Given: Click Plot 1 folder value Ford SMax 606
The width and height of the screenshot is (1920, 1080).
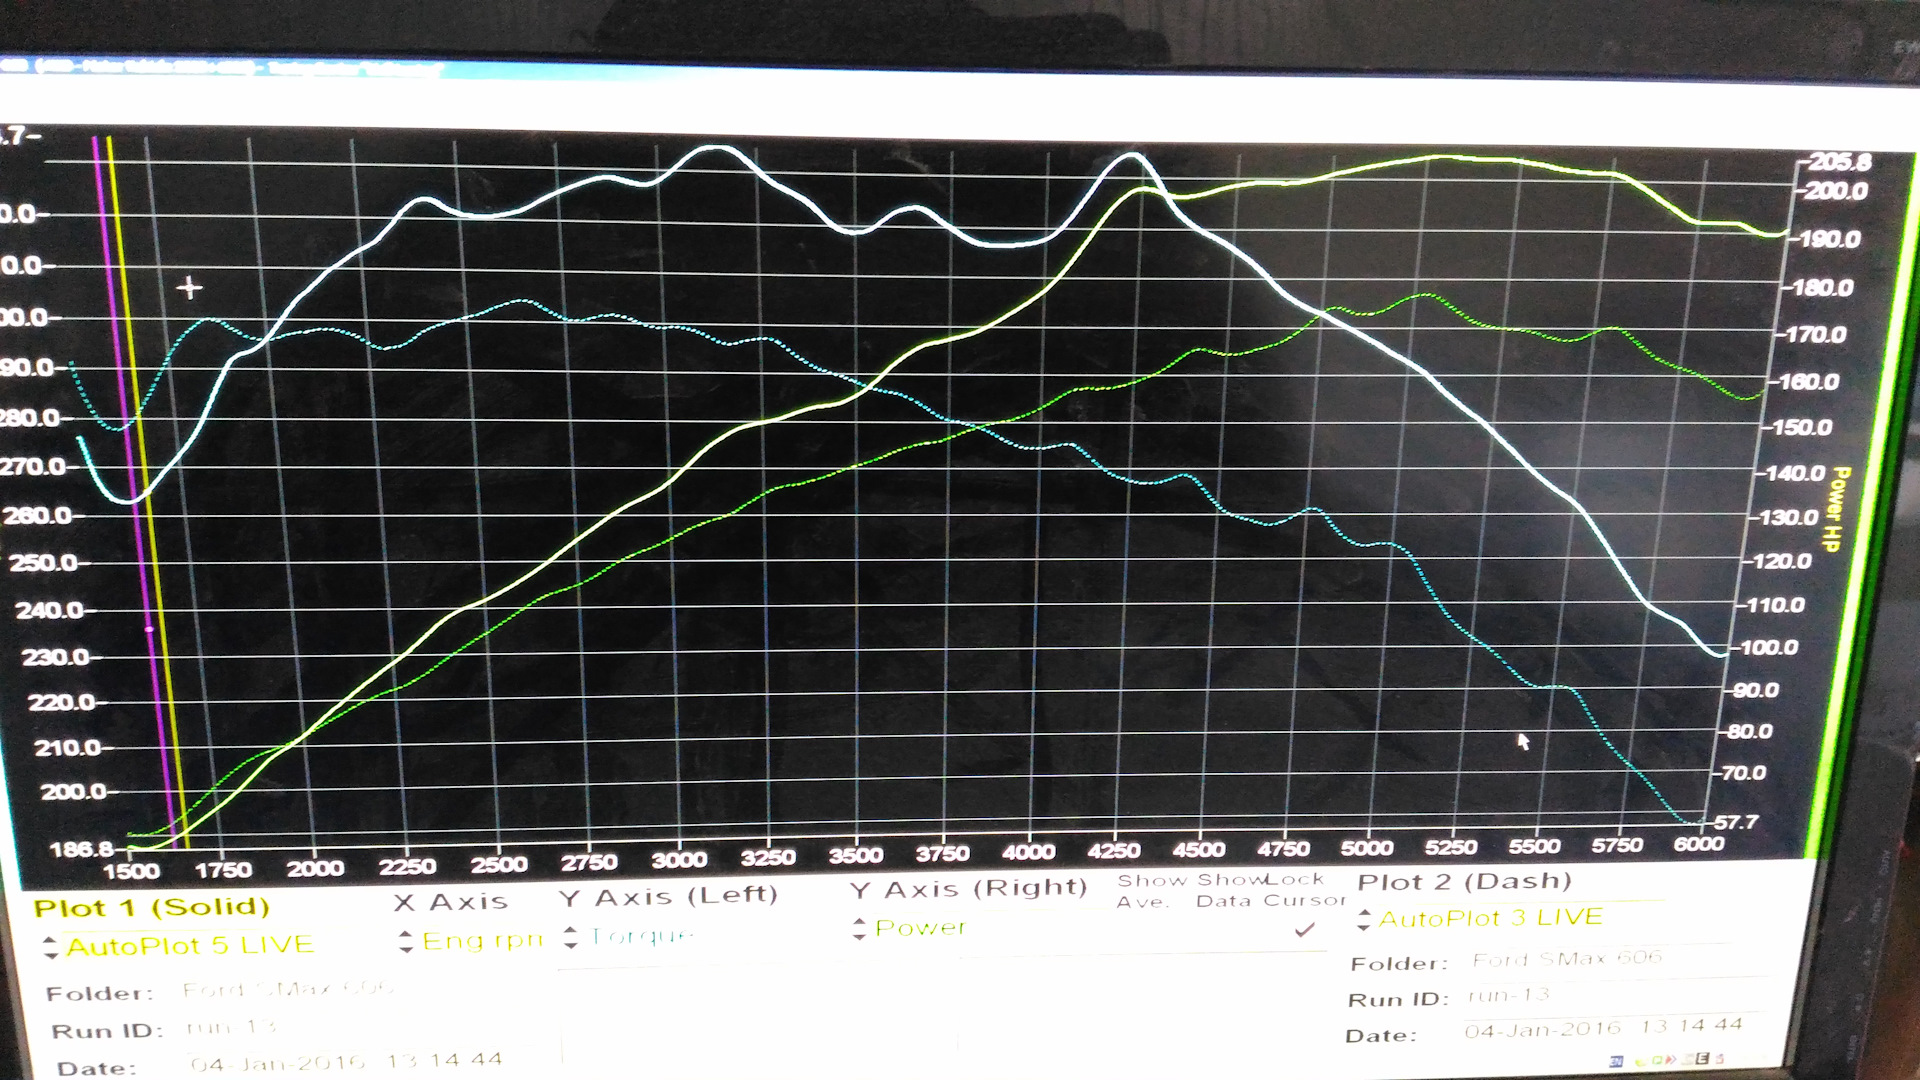Looking at the screenshot, I should coord(288,989).
